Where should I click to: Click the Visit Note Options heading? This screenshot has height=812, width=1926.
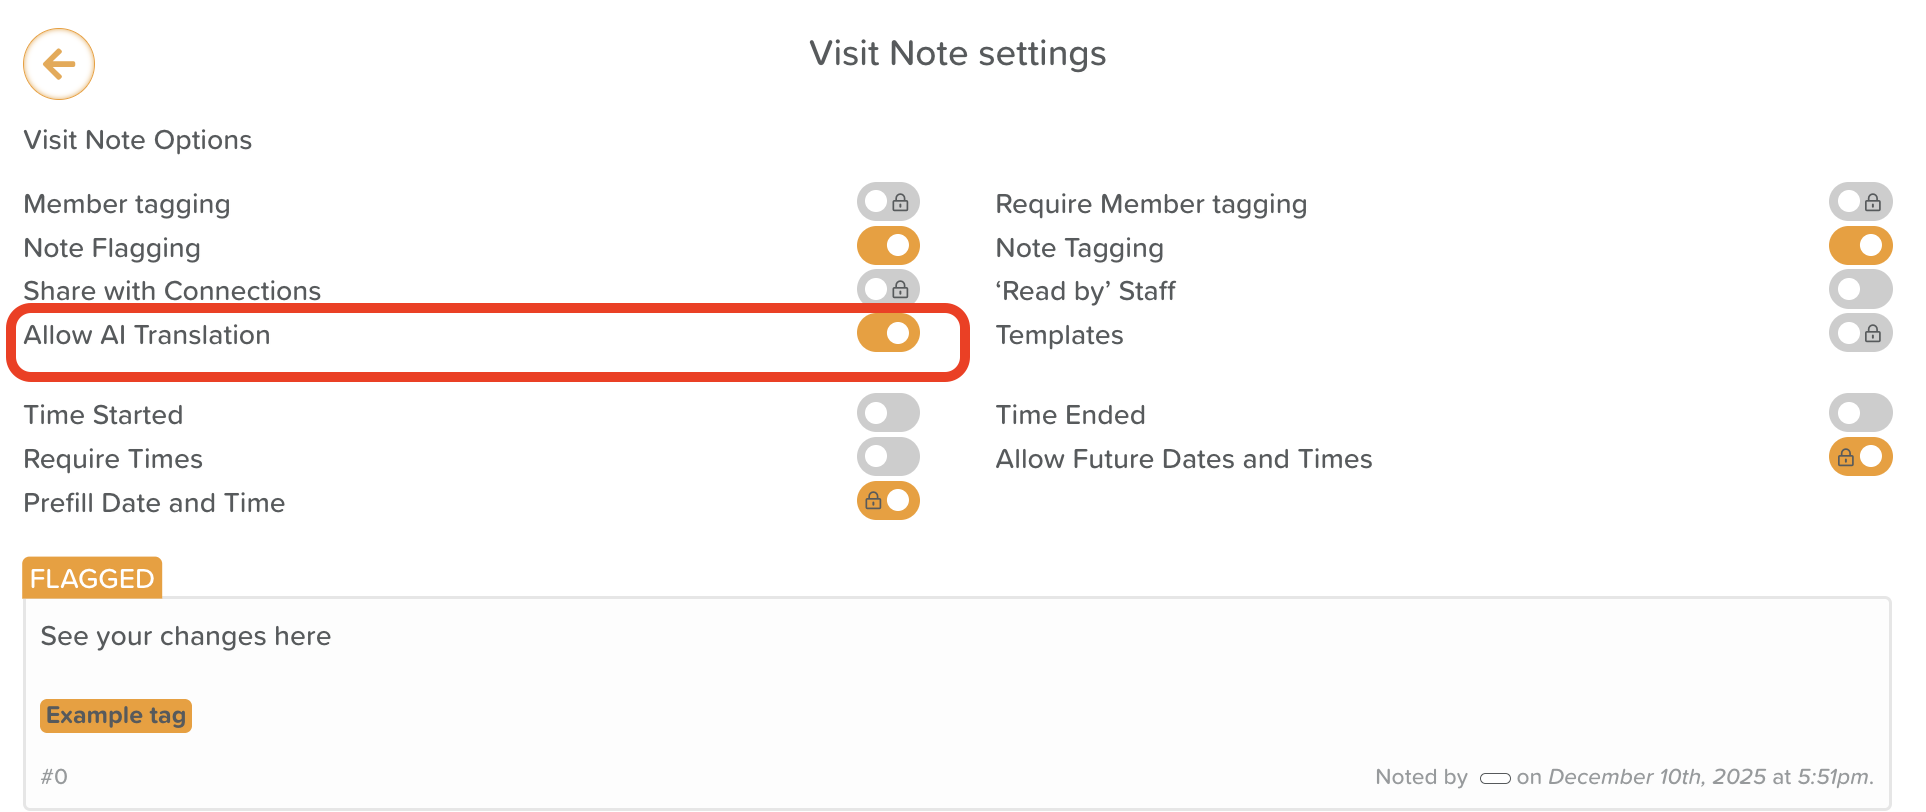pos(138,140)
